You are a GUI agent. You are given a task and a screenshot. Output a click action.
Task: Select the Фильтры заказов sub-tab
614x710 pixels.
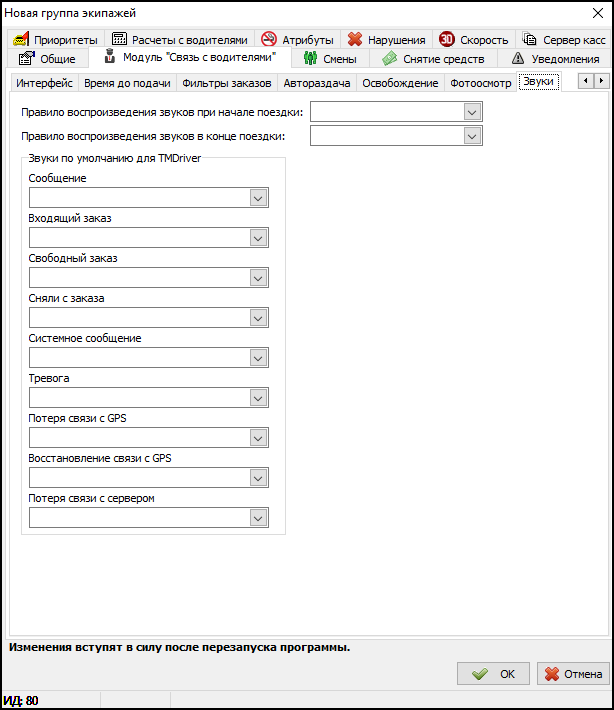pyautogui.click(x=225, y=83)
